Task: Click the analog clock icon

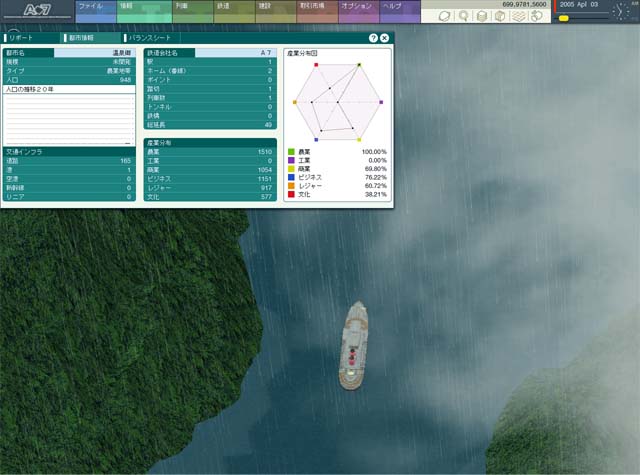Action: tap(621, 11)
